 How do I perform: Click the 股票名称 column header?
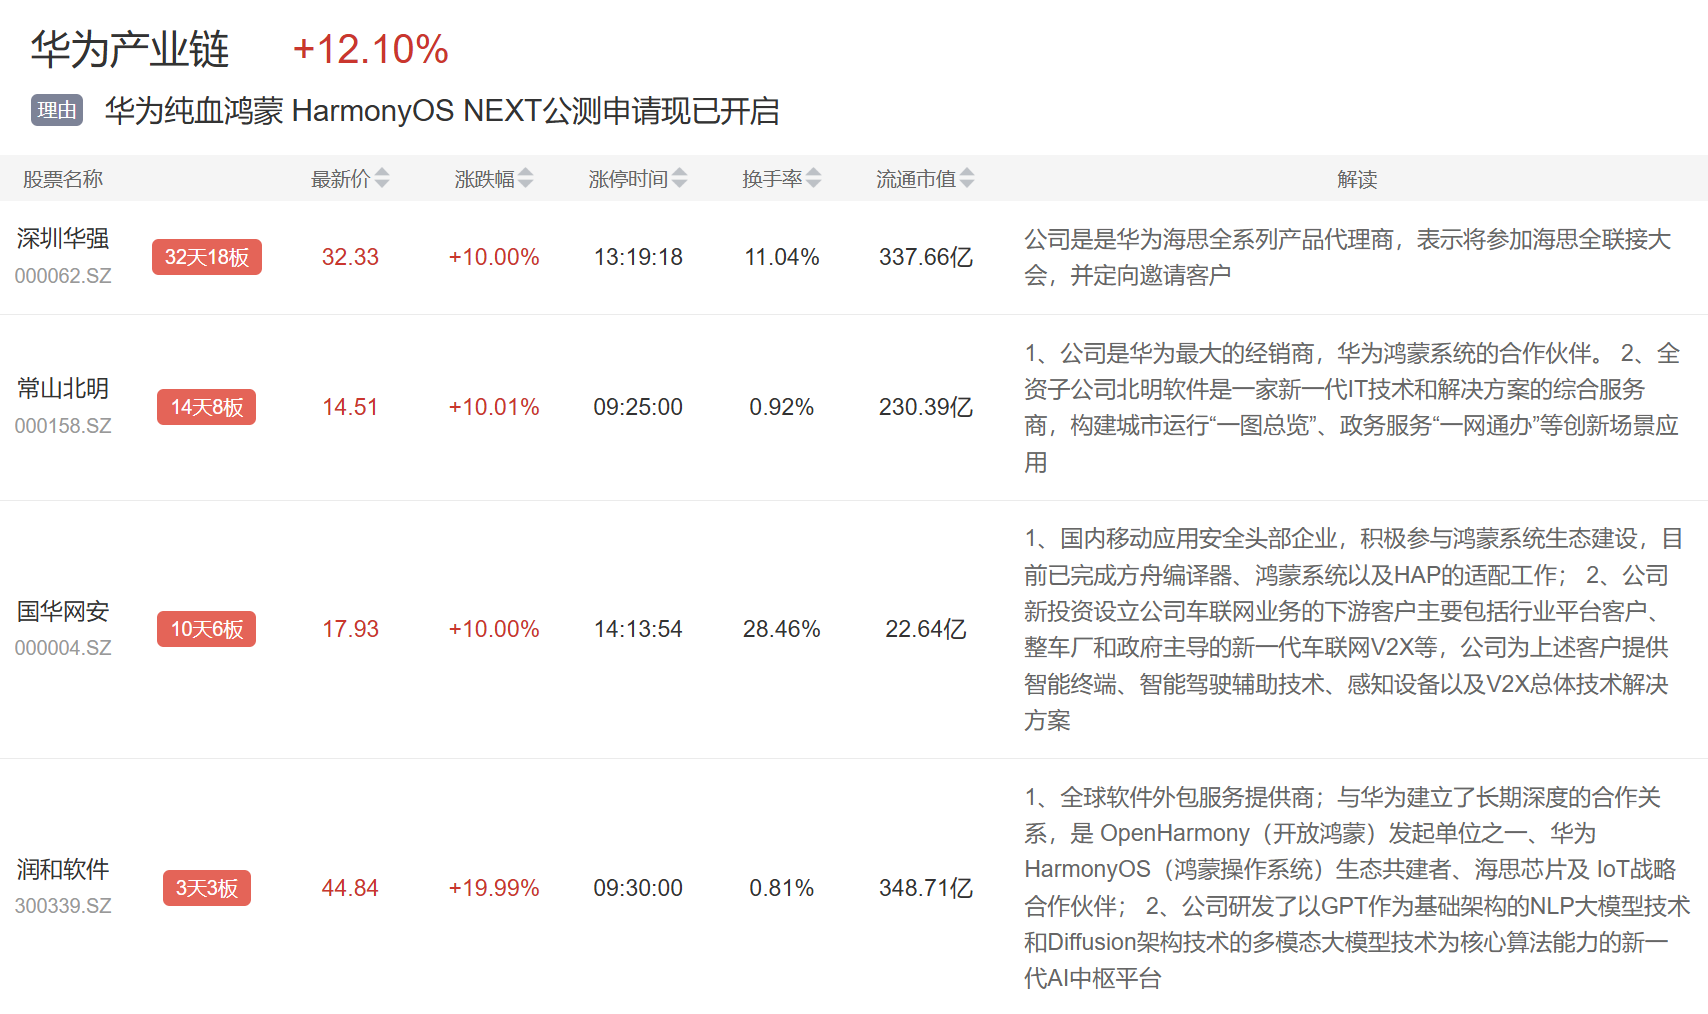tap(63, 179)
